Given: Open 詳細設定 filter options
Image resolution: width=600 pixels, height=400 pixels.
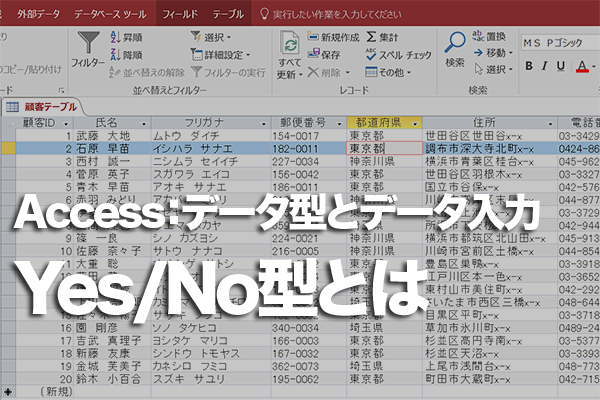Looking at the screenshot, I should pyautogui.click(x=220, y=55).
